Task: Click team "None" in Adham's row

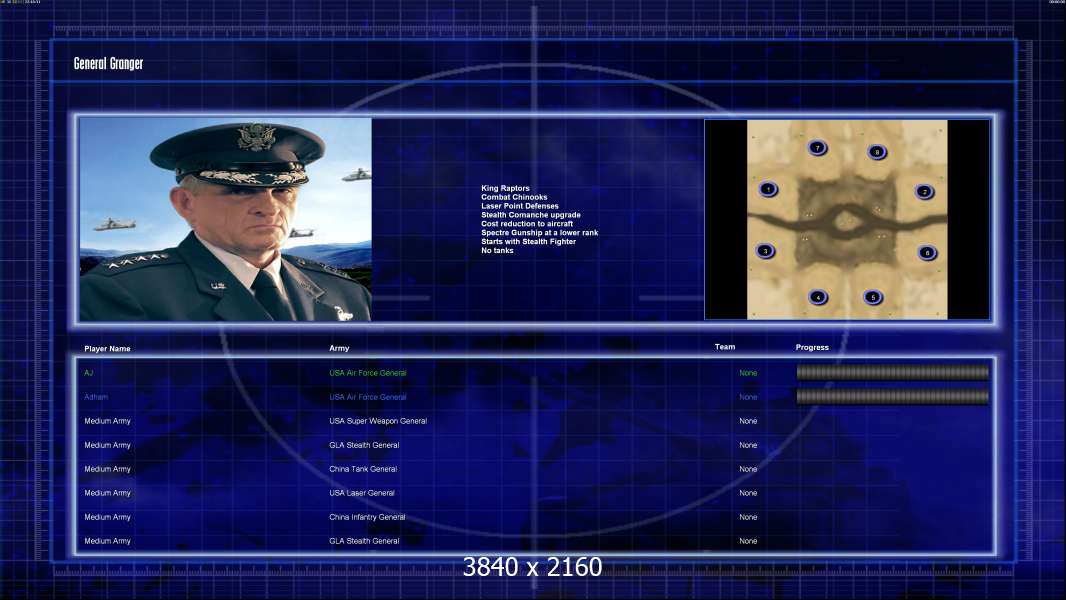Action: pos(748,397)
